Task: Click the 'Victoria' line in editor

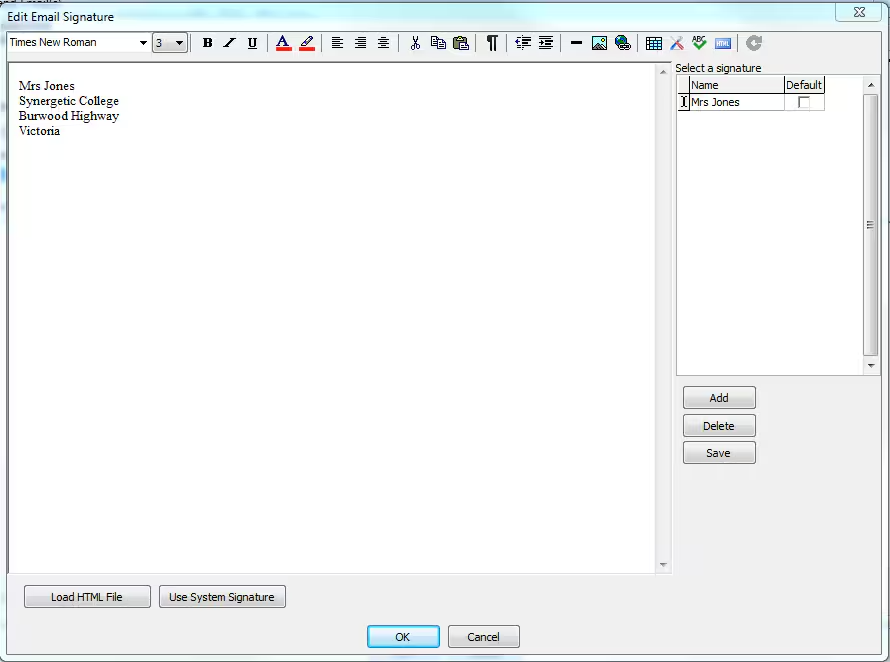Action: coord(39,131)
